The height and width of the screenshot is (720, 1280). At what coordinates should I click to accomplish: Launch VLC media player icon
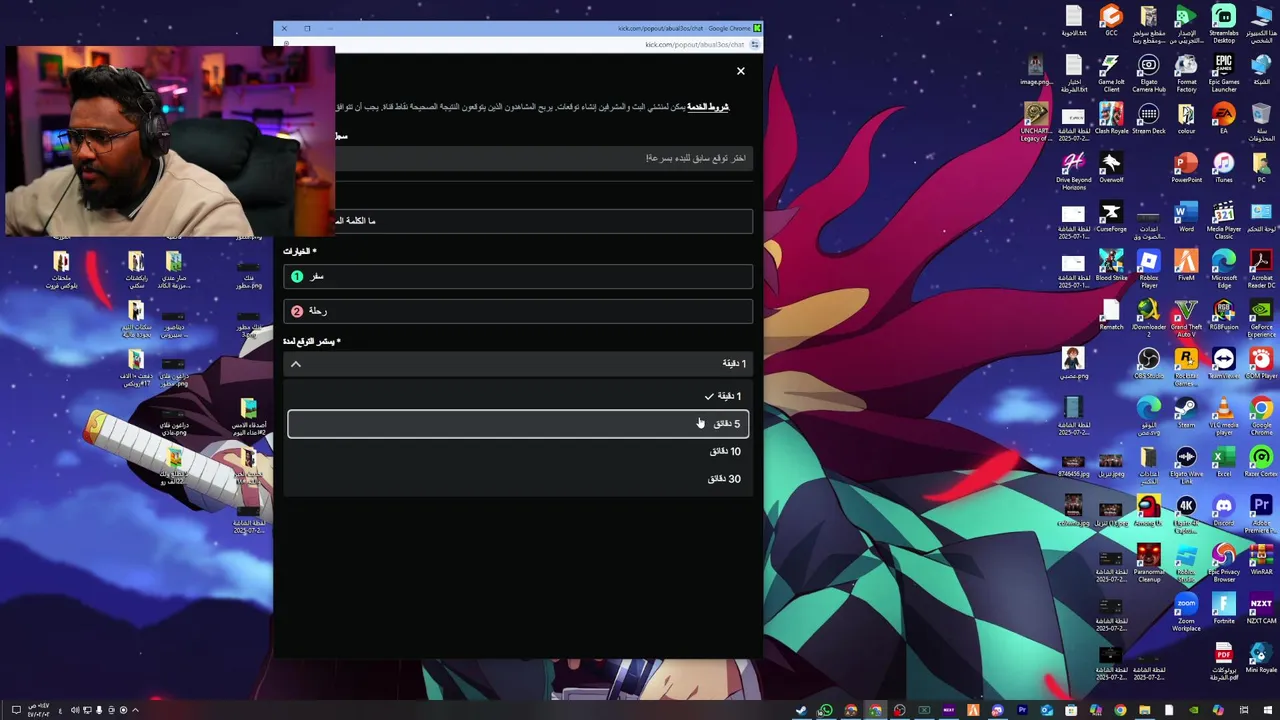coord(1224,416)
